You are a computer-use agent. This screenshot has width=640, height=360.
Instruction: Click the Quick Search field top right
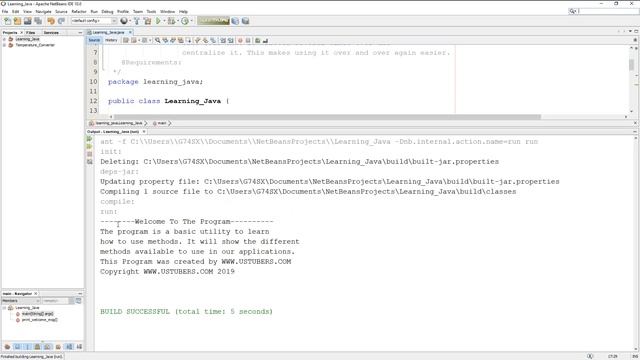pyautogui.click(x=603, y=11)
